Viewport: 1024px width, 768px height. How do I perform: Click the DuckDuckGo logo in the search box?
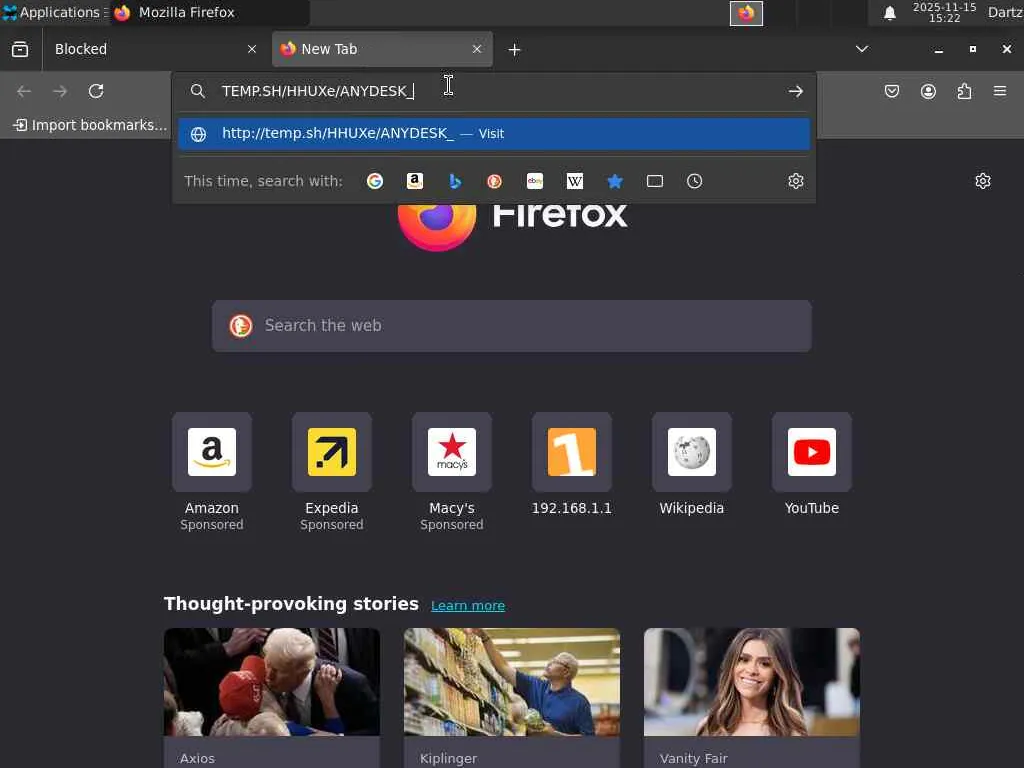click(x=241, y=325)
